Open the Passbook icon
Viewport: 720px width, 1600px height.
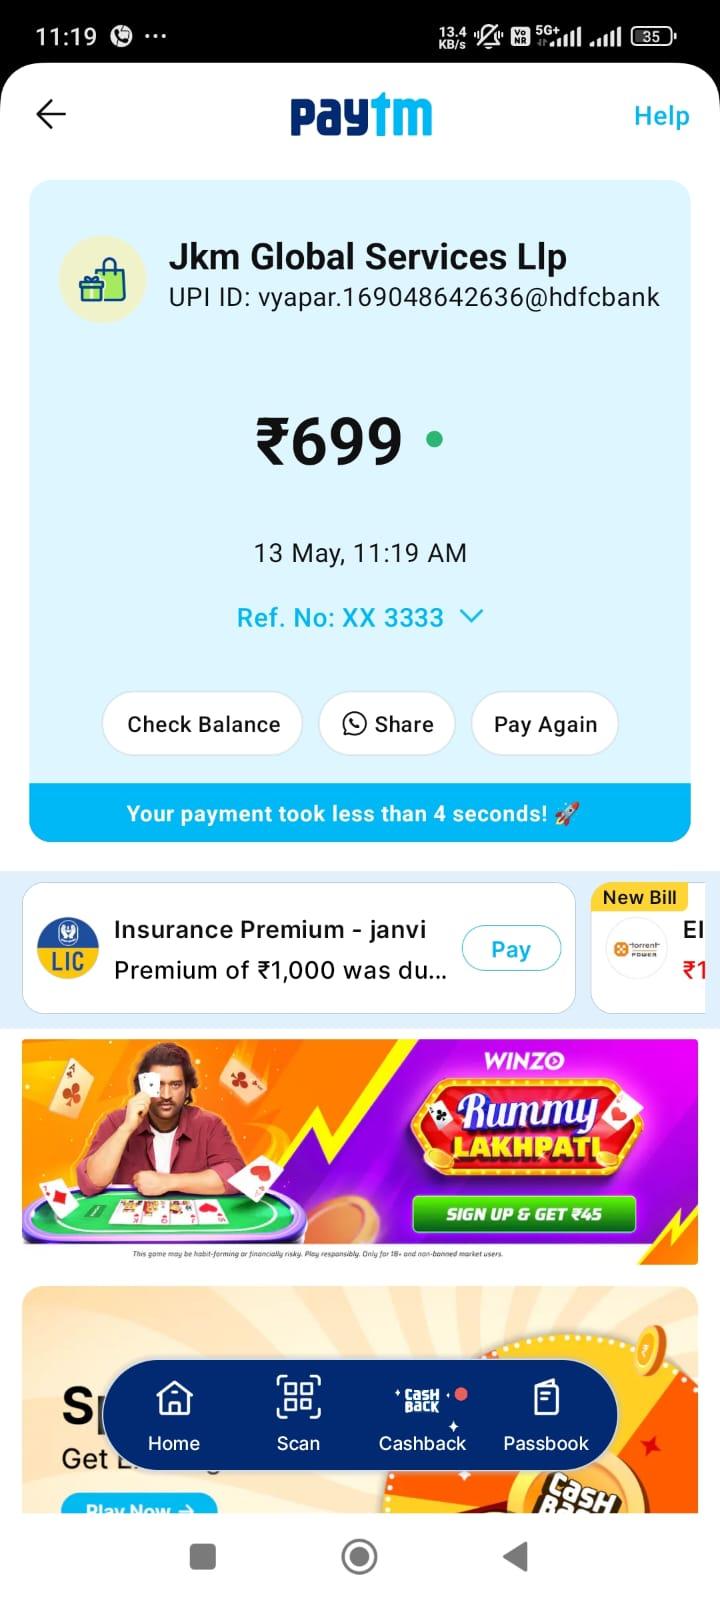[546, 1397]
